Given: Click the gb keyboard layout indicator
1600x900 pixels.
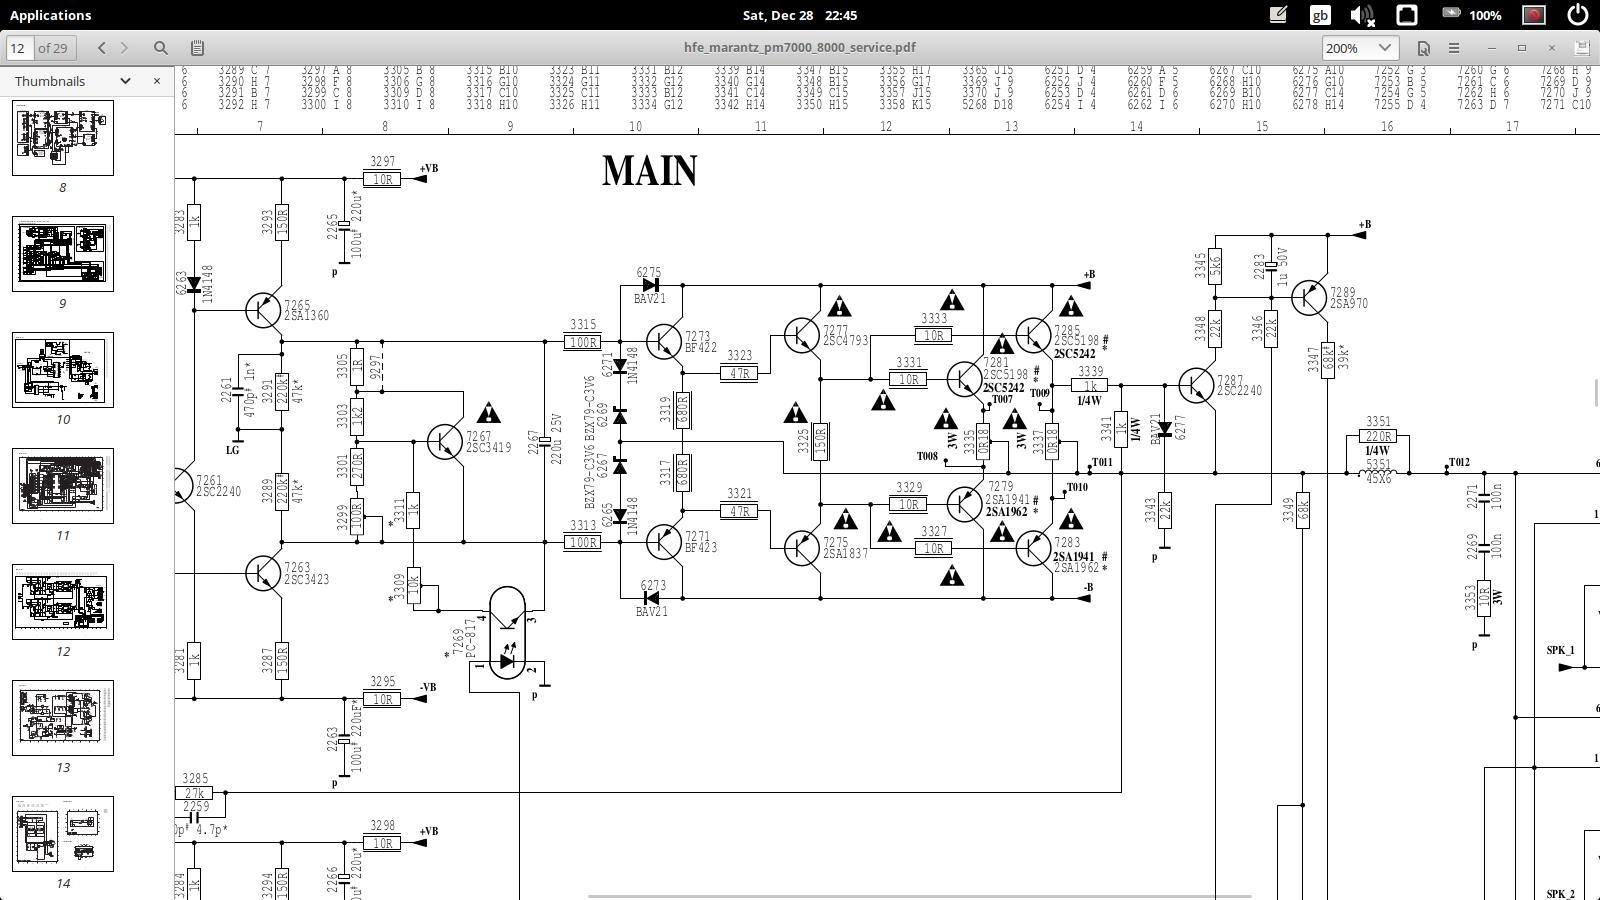Looking at the screenshot, I should coord(1320,15).
